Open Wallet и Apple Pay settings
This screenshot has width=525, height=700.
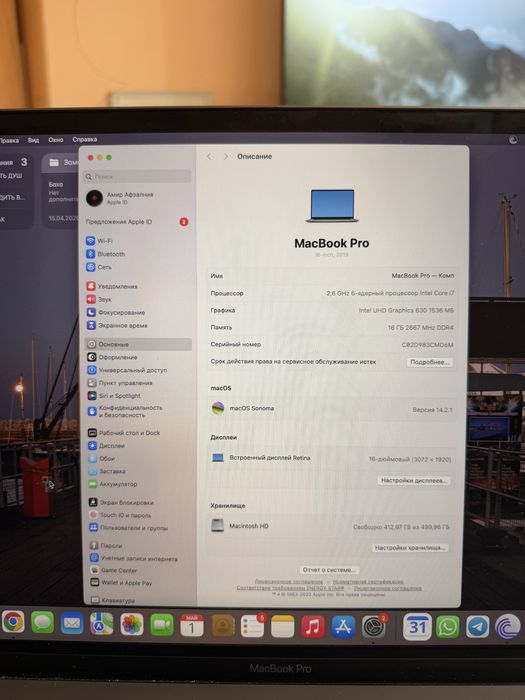[x=121, y=583]
